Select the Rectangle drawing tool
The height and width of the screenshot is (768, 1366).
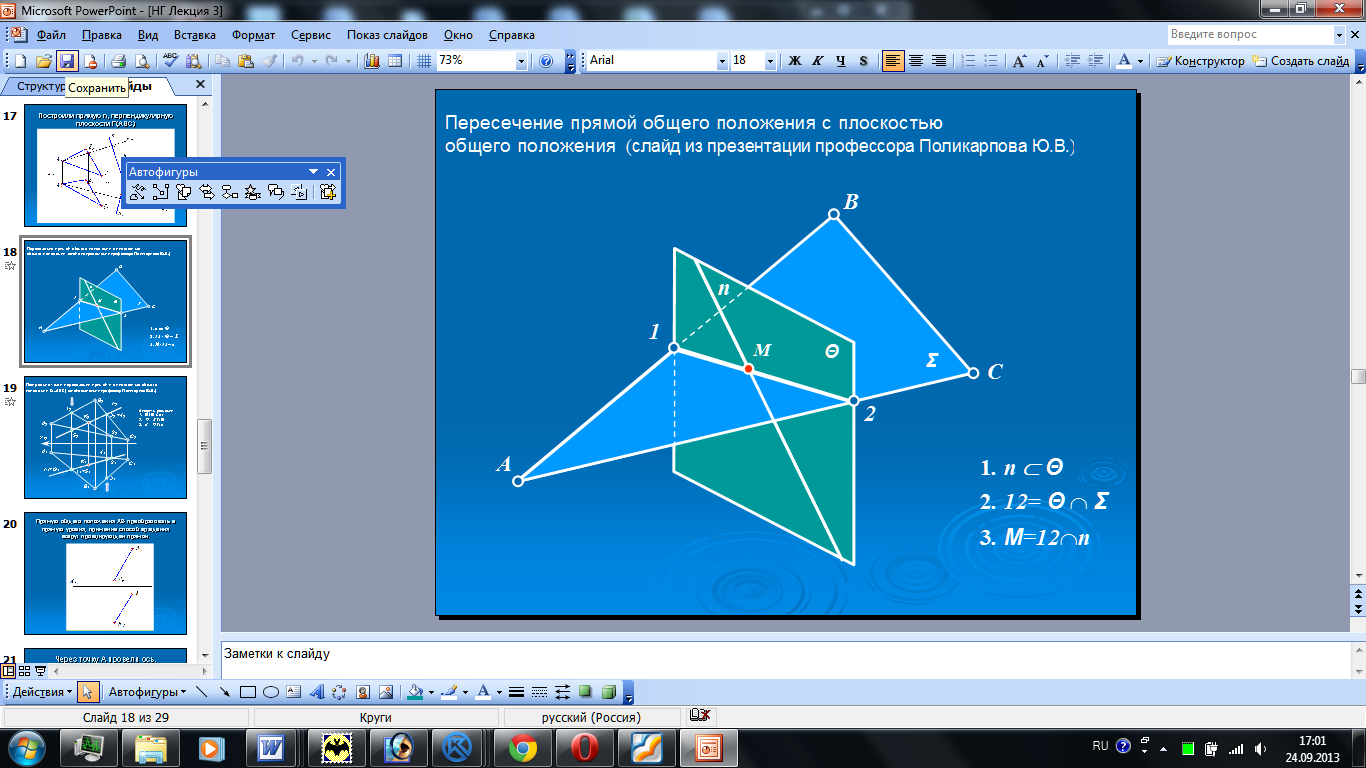pyautogui.click(x=247, y=692)
